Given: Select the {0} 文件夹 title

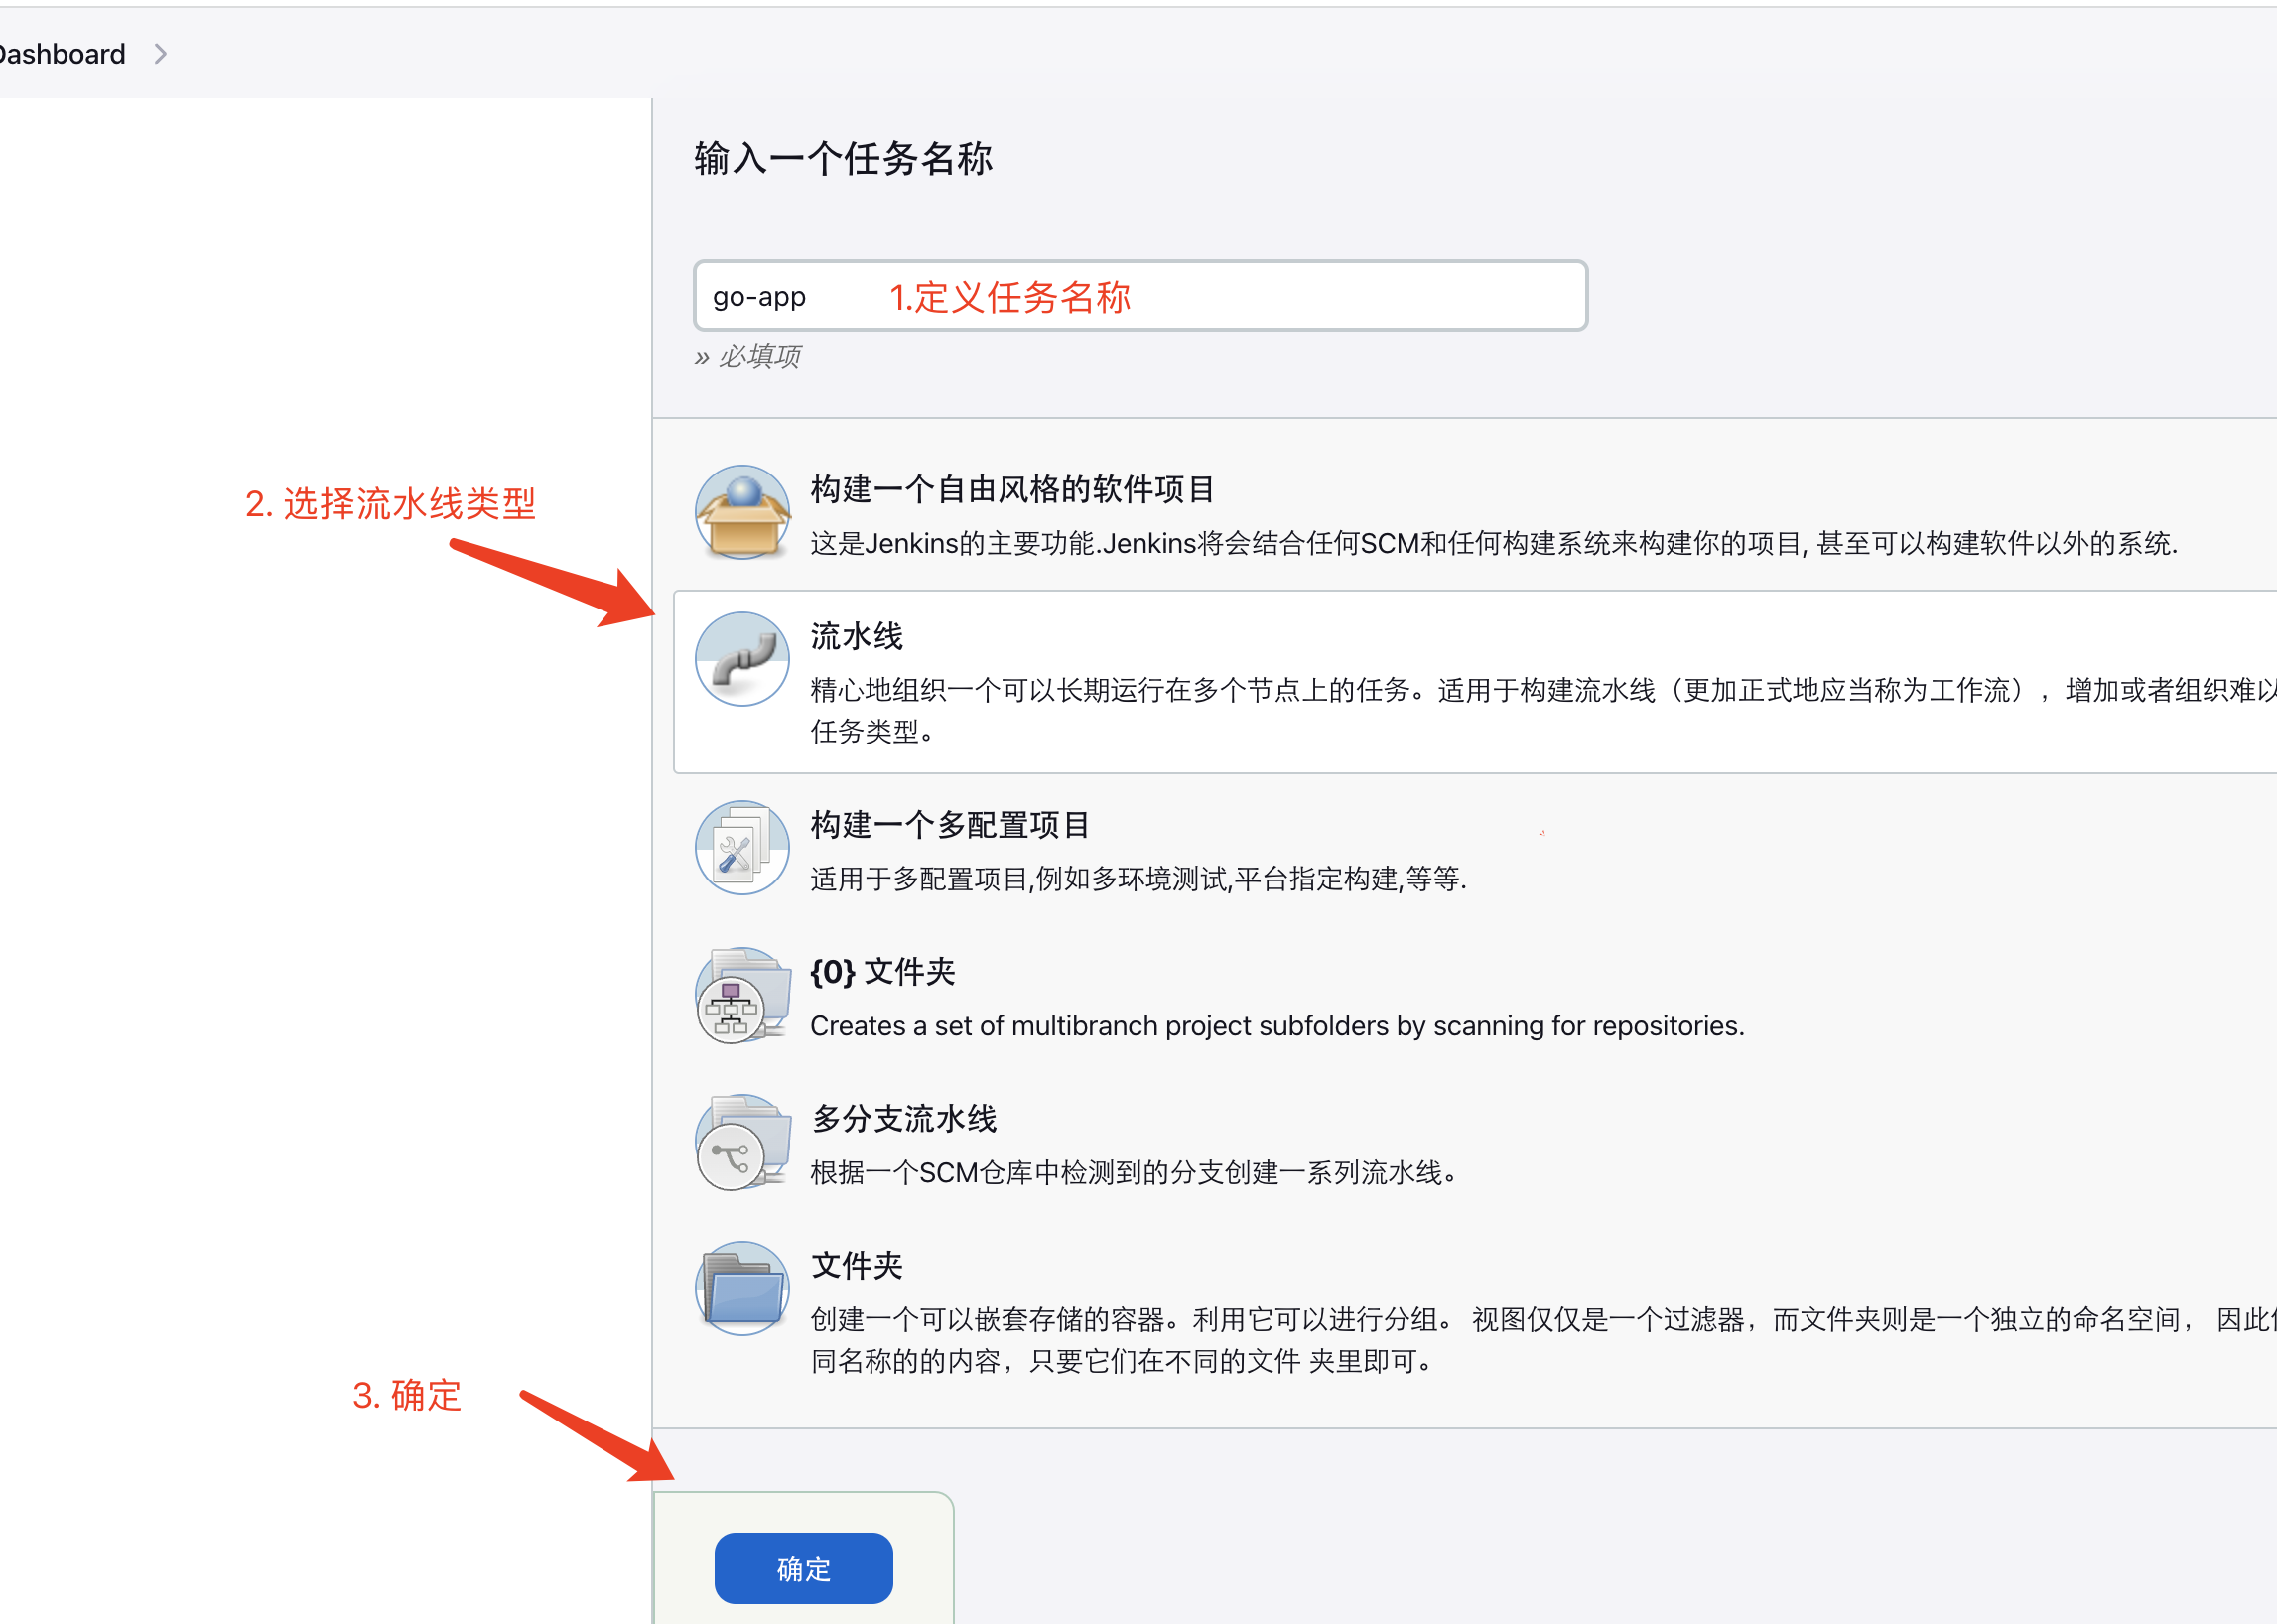Looking at the screenshot, I should (x=882, y=971).
